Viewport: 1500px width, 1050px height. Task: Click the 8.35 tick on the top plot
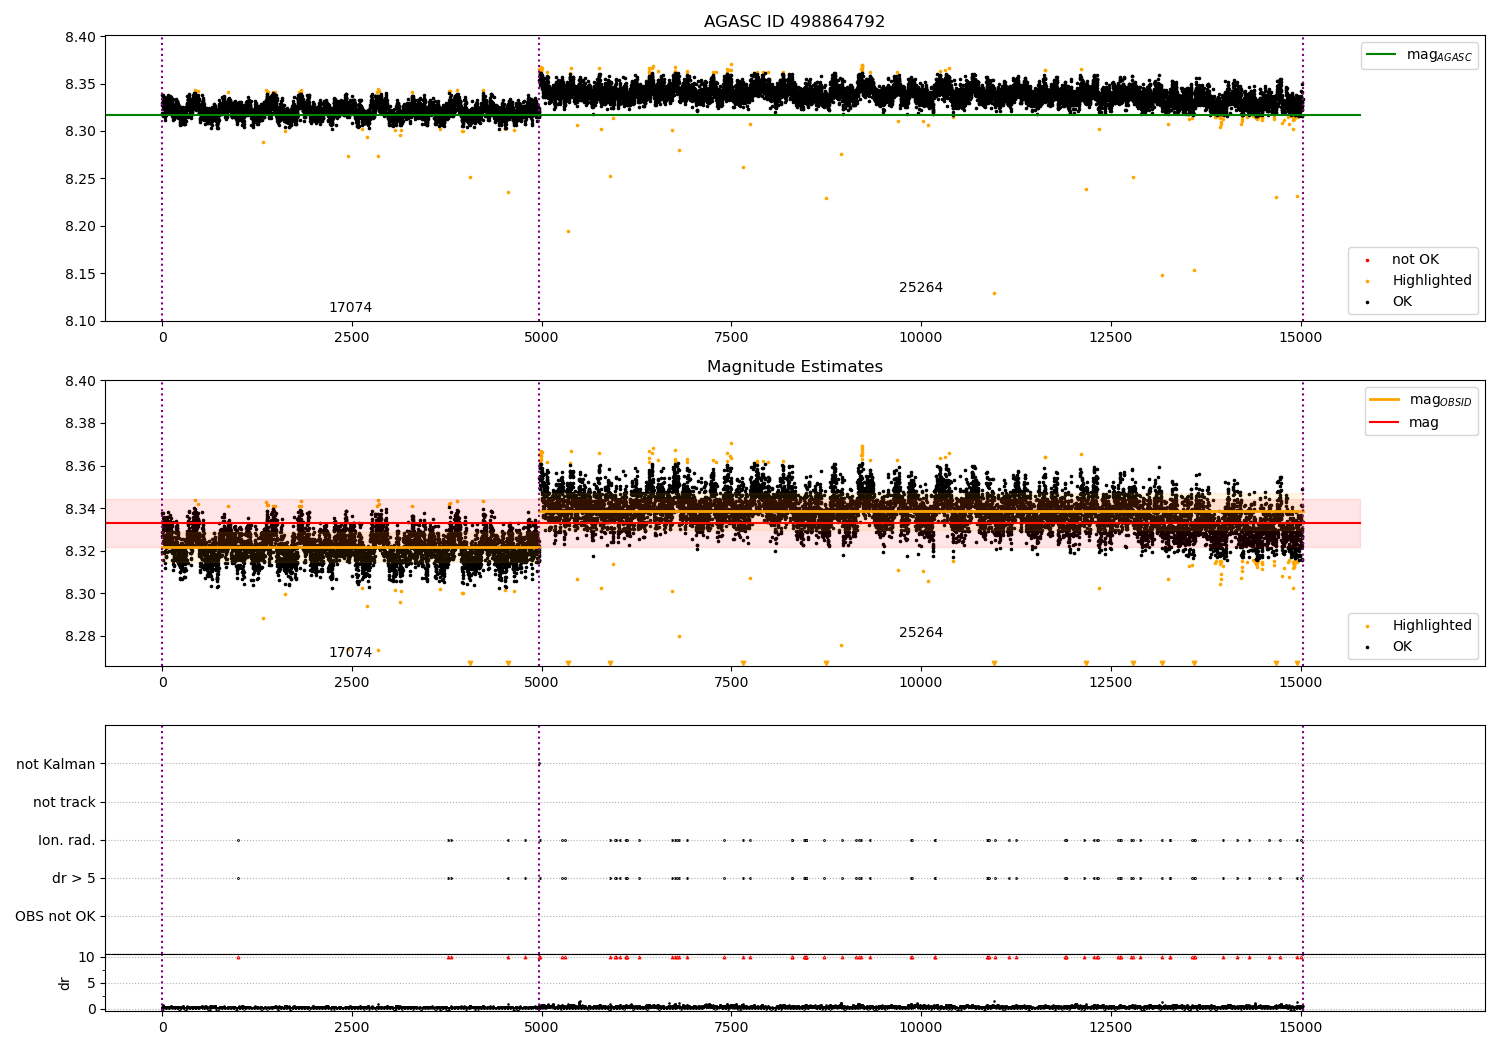point(80,84)
